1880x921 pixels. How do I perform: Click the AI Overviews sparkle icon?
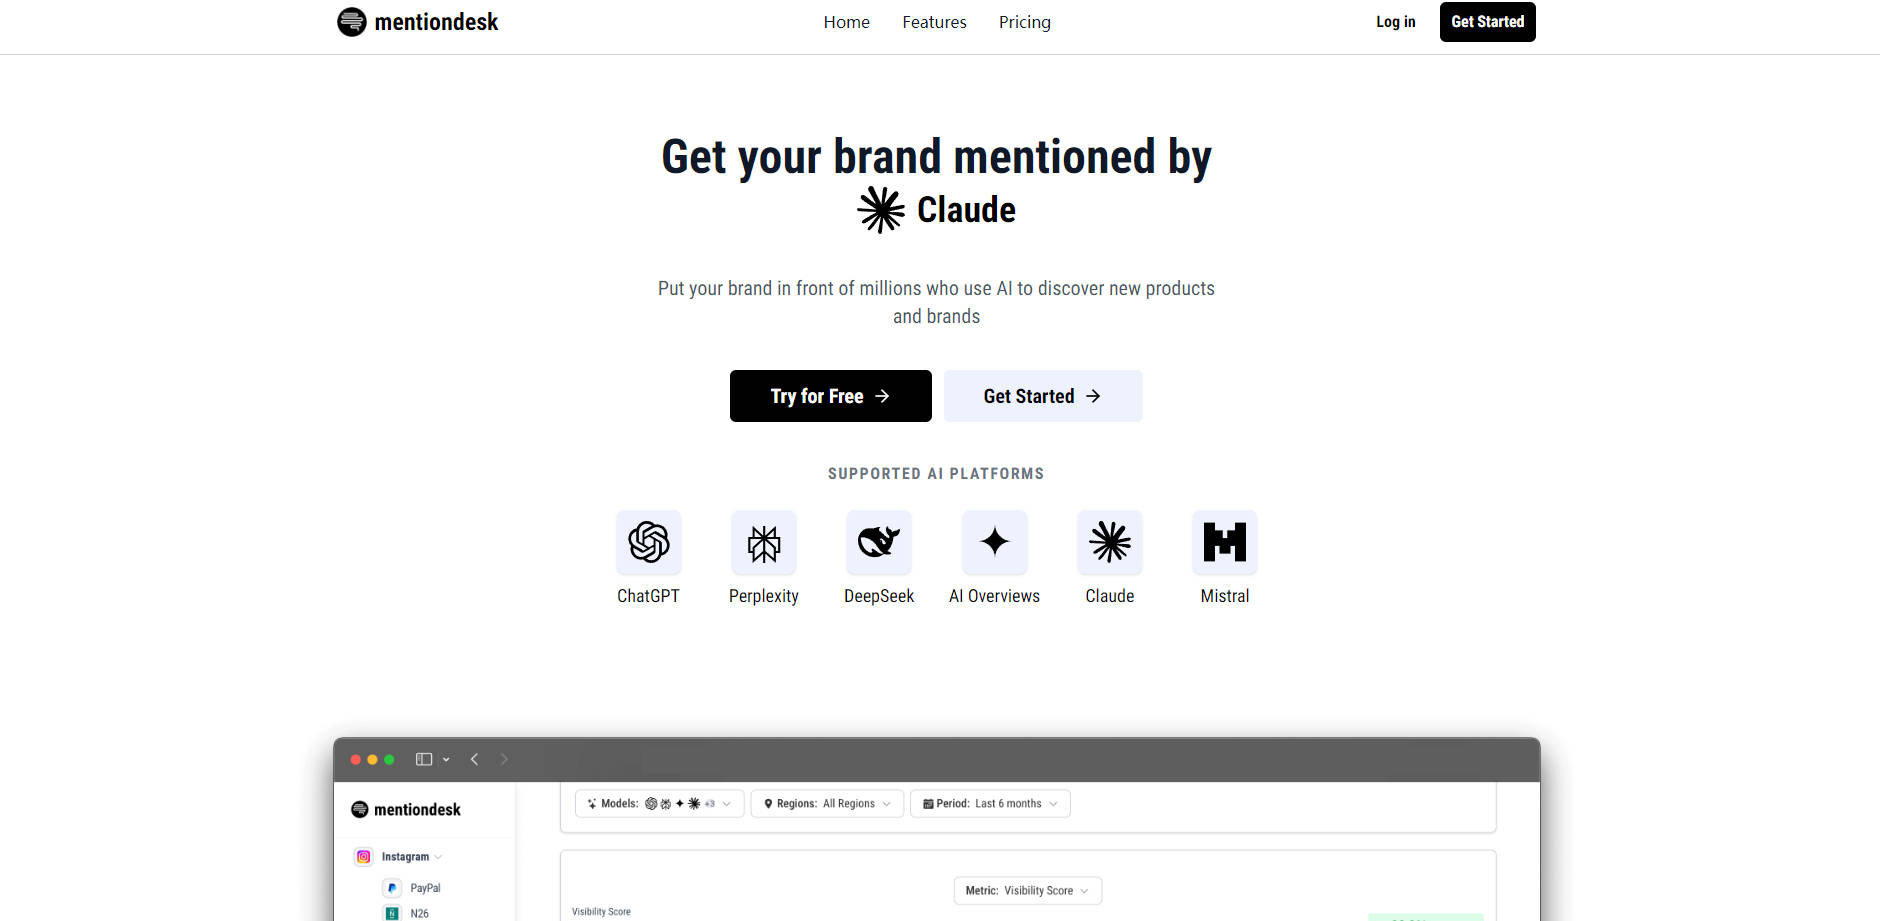pyautogui.click(x=994, y=542)
